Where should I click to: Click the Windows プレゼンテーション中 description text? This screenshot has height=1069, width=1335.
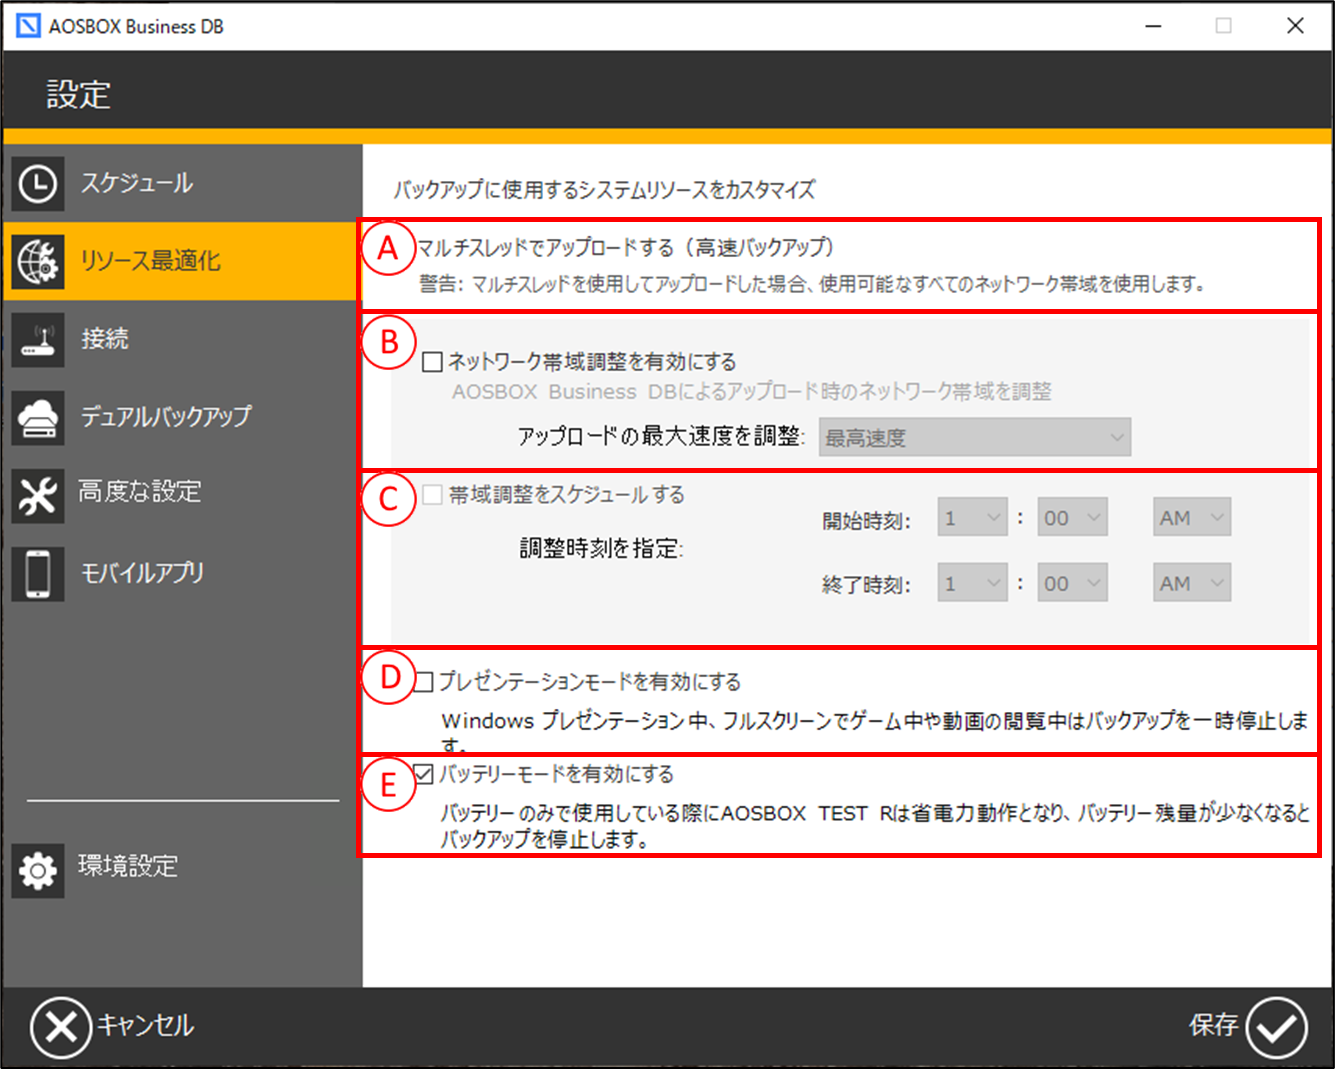point(875,732)
